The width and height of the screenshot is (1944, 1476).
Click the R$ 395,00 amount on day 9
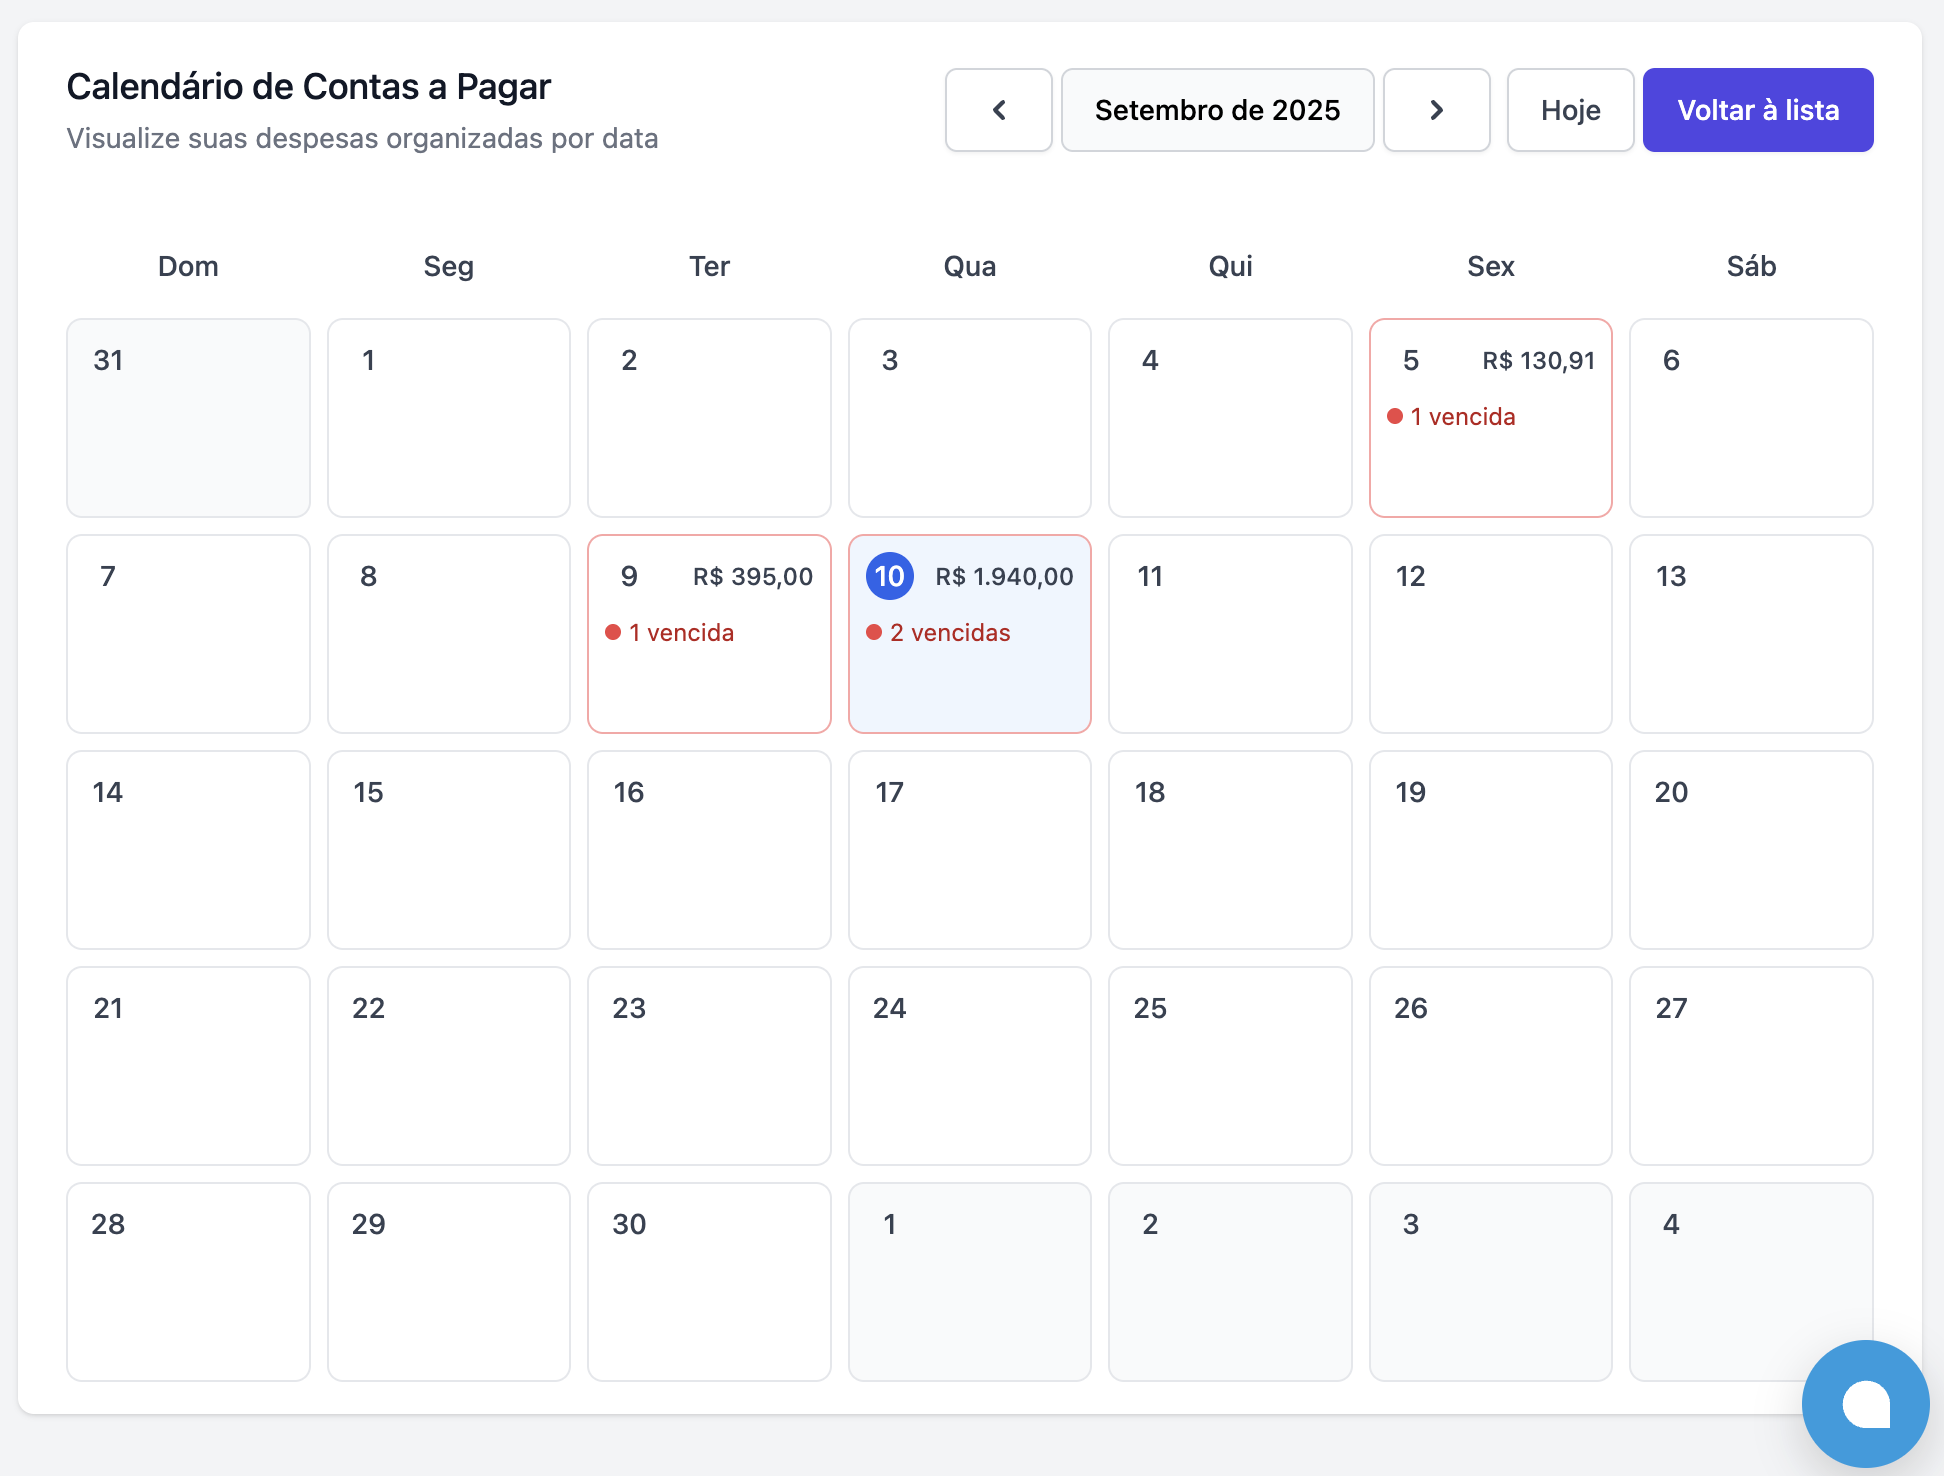[x=753, y=577]
